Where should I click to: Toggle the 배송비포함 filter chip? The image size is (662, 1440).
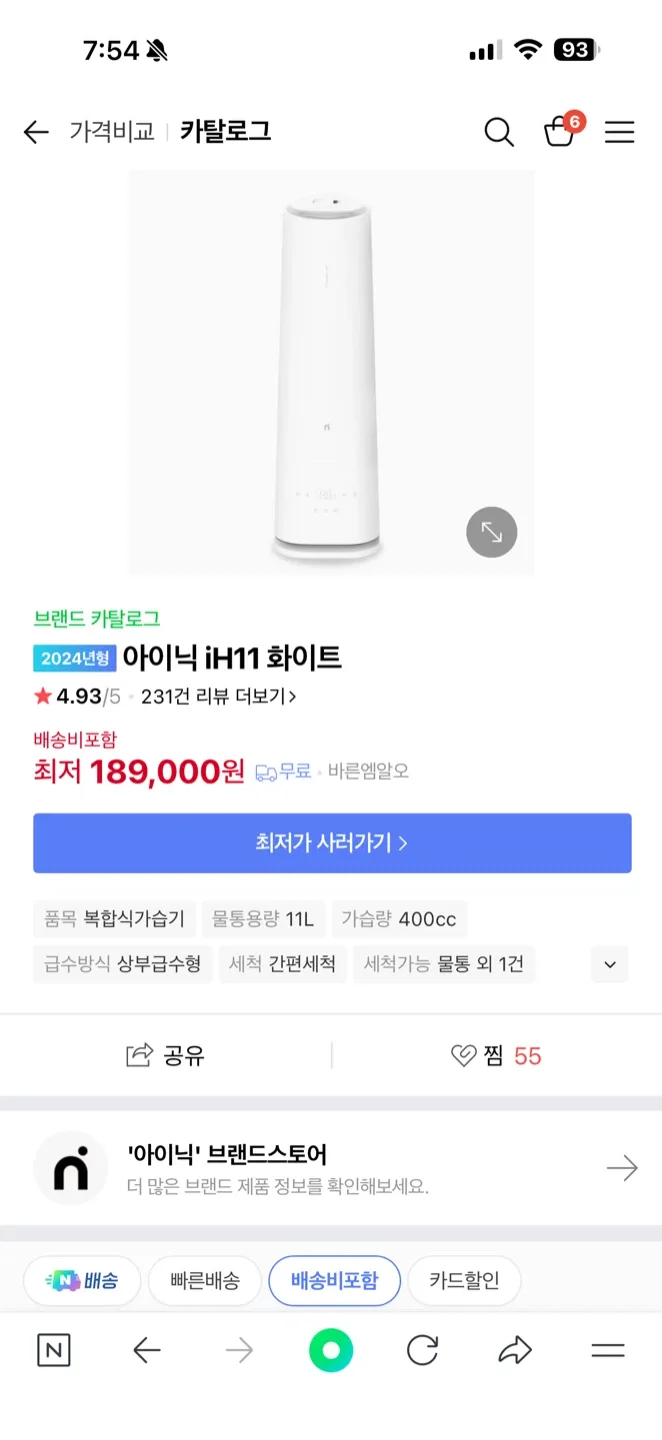tap(334, 1281)
